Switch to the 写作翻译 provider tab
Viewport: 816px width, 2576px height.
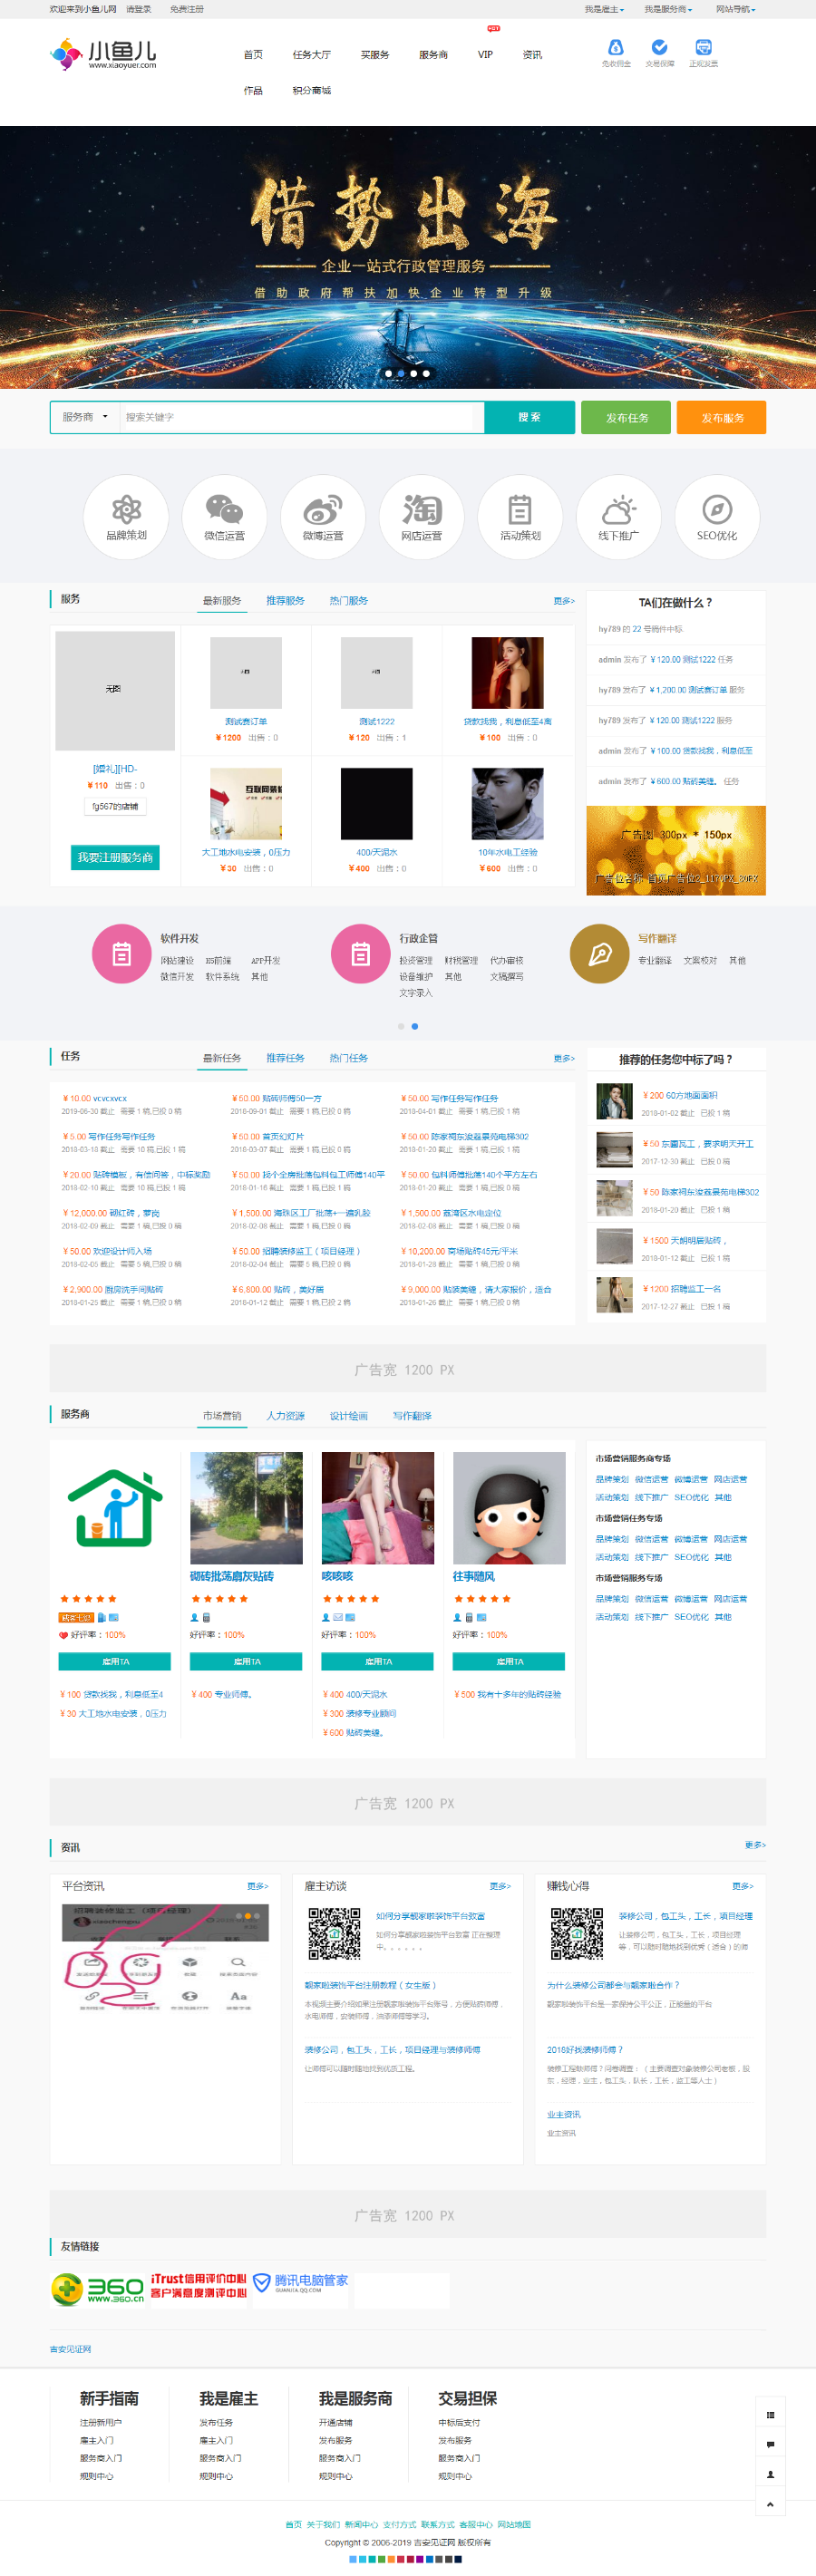(x=412, y=1416)
